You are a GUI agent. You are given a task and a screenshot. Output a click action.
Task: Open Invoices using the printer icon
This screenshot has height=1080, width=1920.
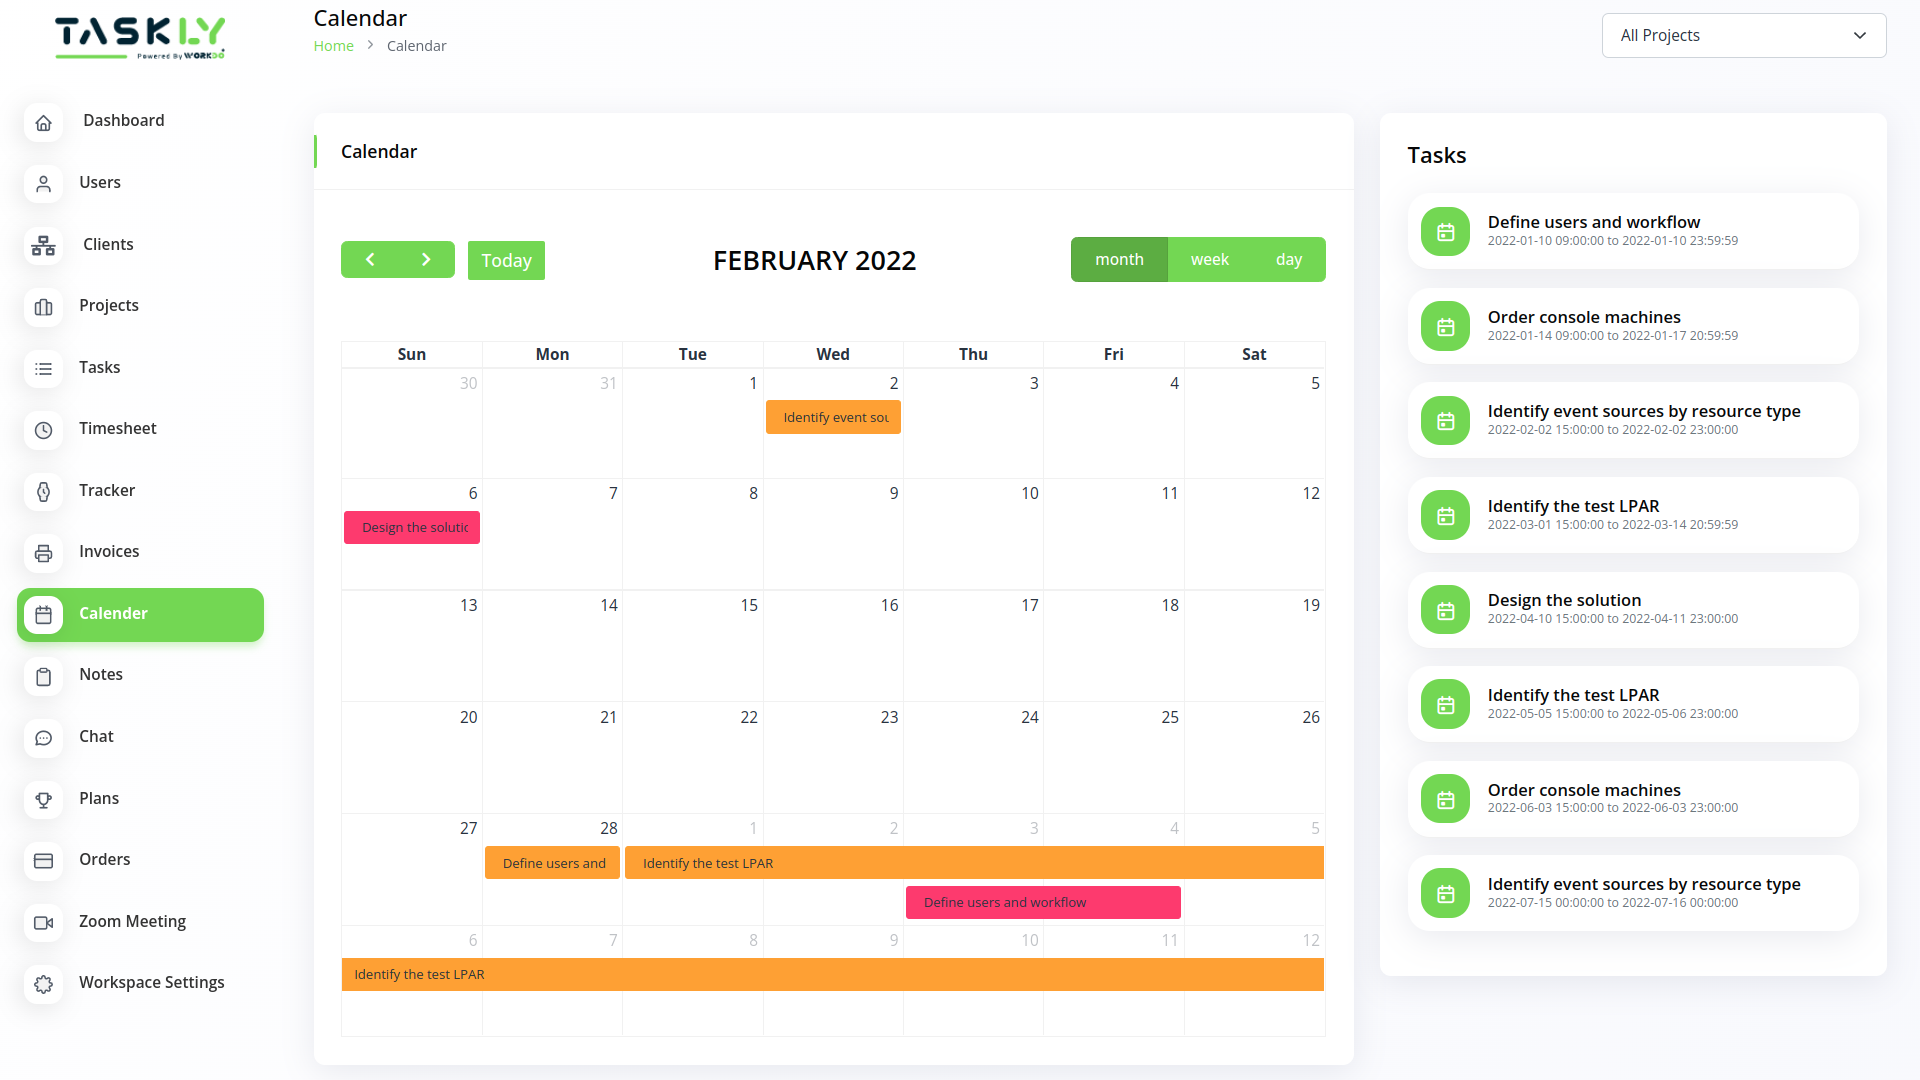pos(44,553)
